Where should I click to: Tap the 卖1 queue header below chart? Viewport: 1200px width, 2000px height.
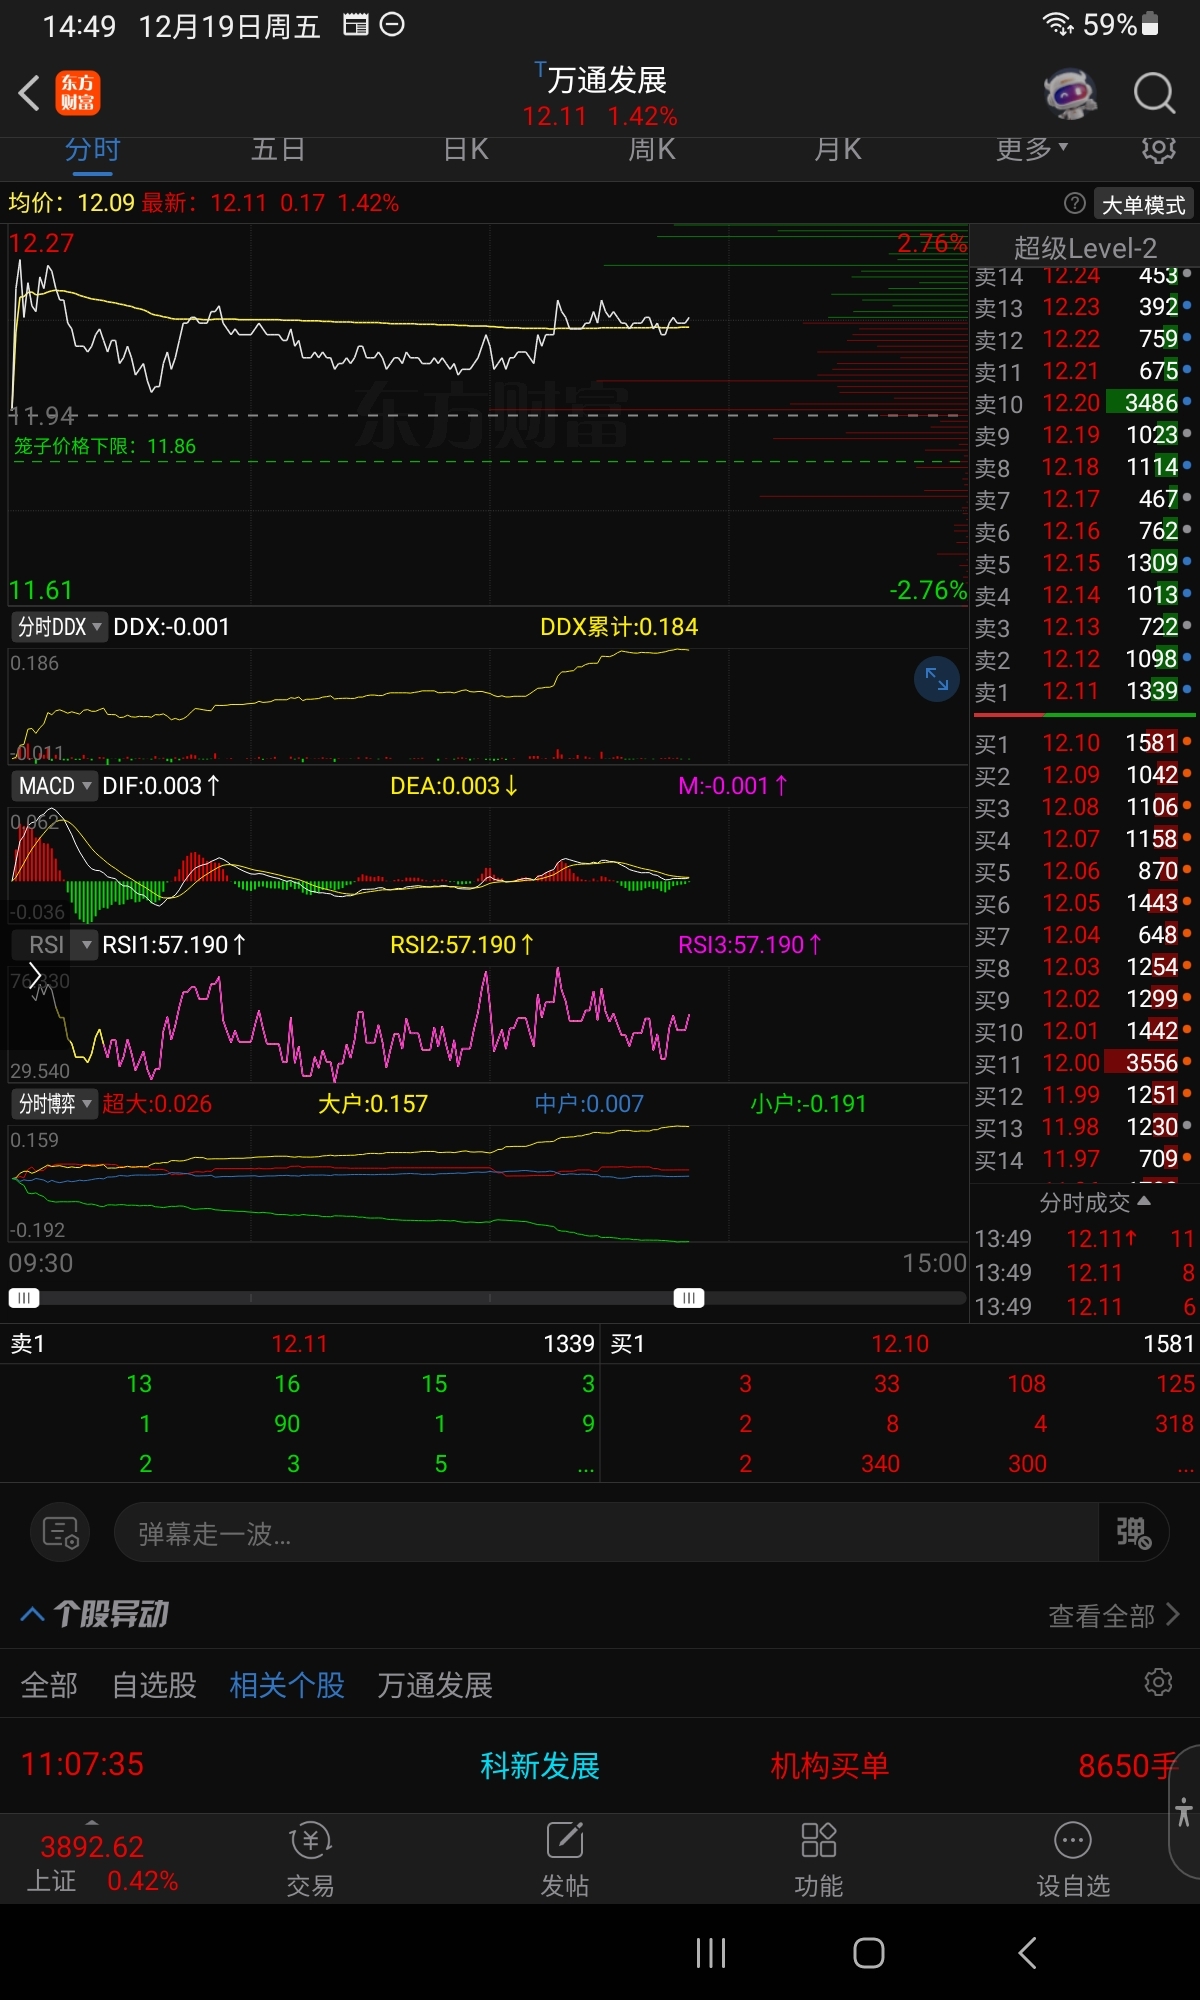[300, 1344]
